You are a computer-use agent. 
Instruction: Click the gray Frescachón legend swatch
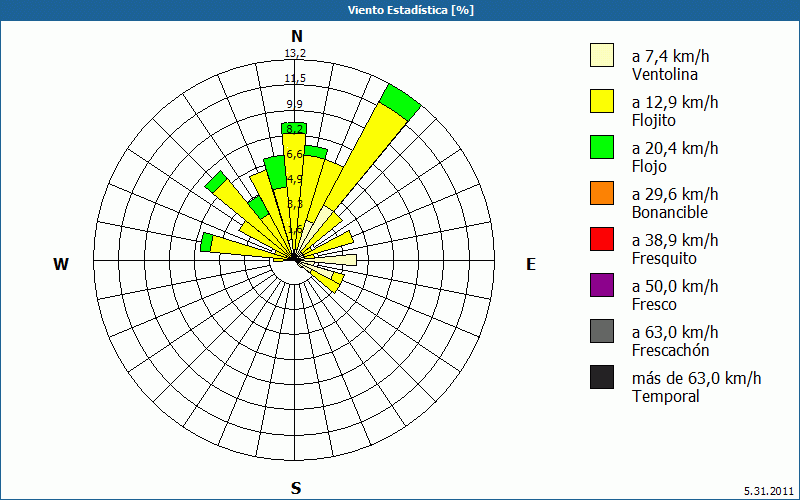pos(602,331)
